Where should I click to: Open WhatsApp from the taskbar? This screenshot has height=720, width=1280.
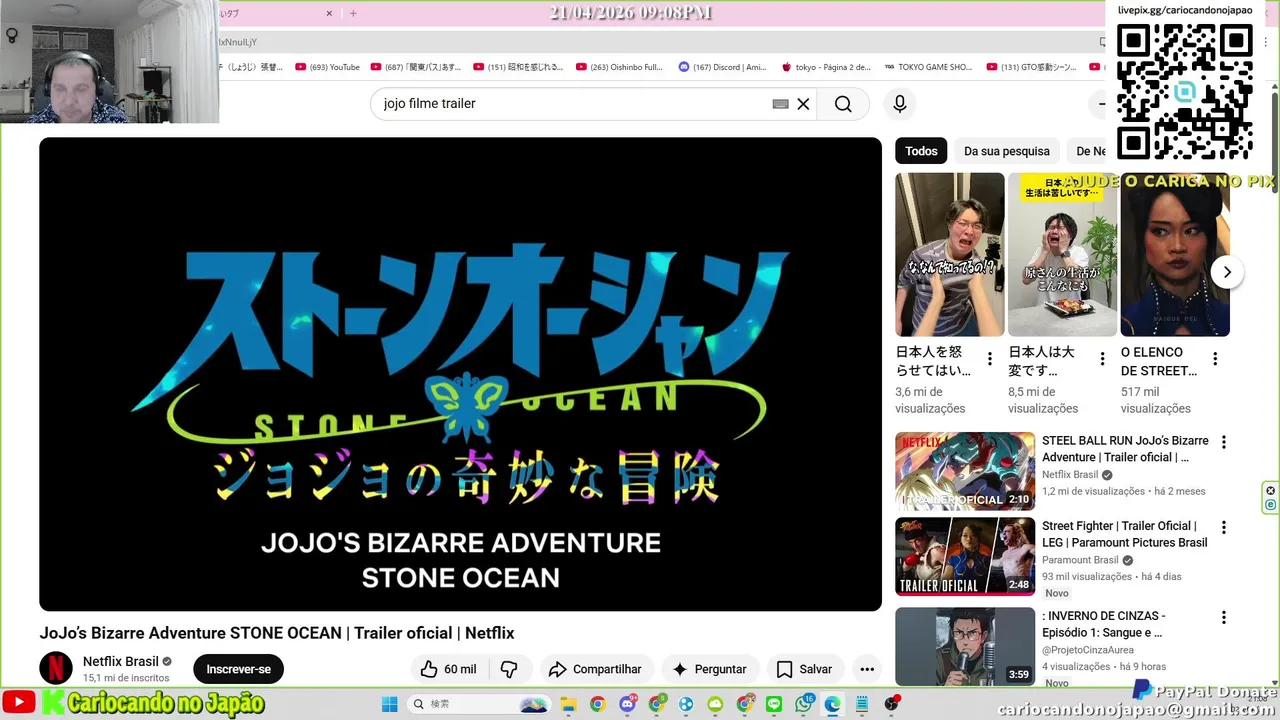[x=803, y=704]
